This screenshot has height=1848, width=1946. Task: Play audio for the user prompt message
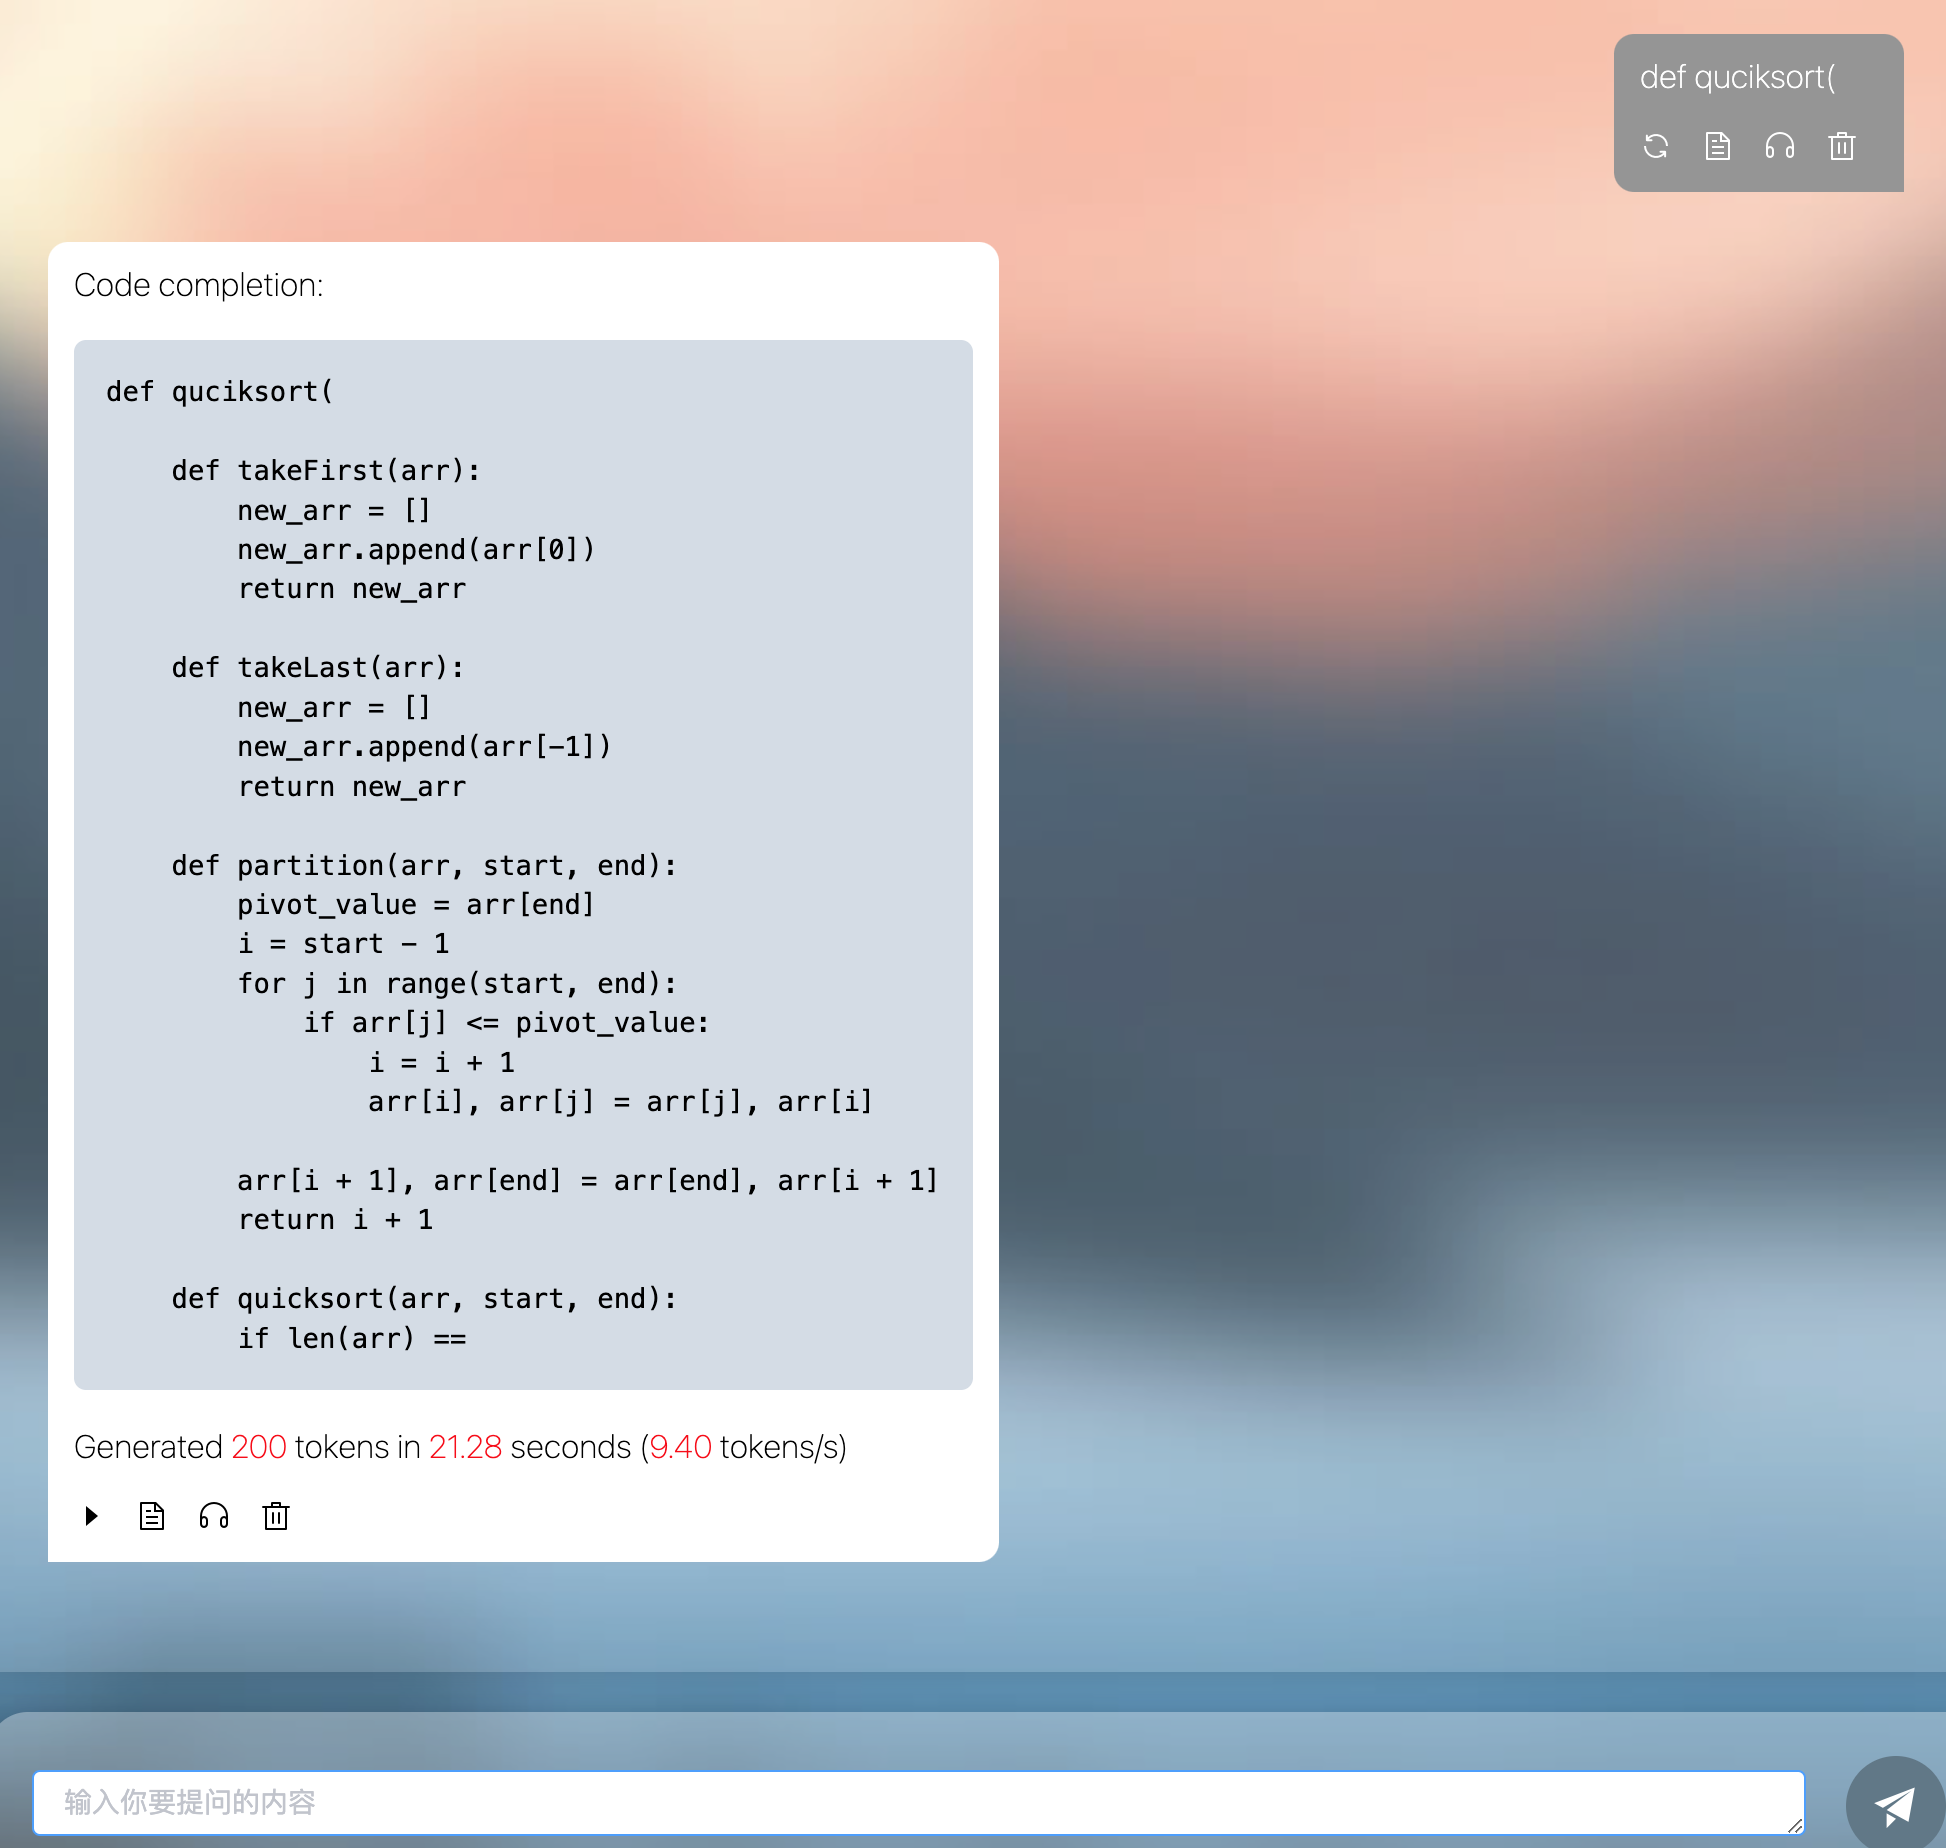pyautogui.click(x=1780, y=146)
